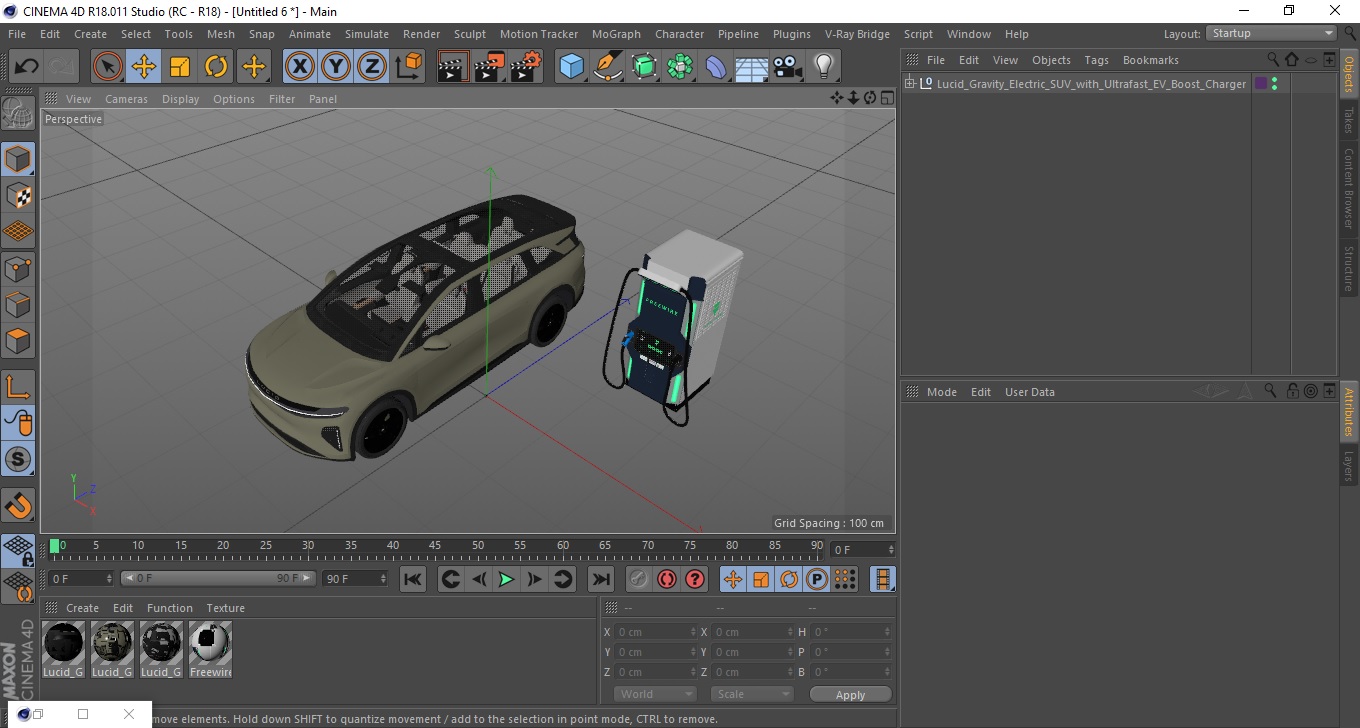The width and height of the screenshot is (1360, 728).
Task: Toggle the Snap magnet icon
Action: click(18, 504)
